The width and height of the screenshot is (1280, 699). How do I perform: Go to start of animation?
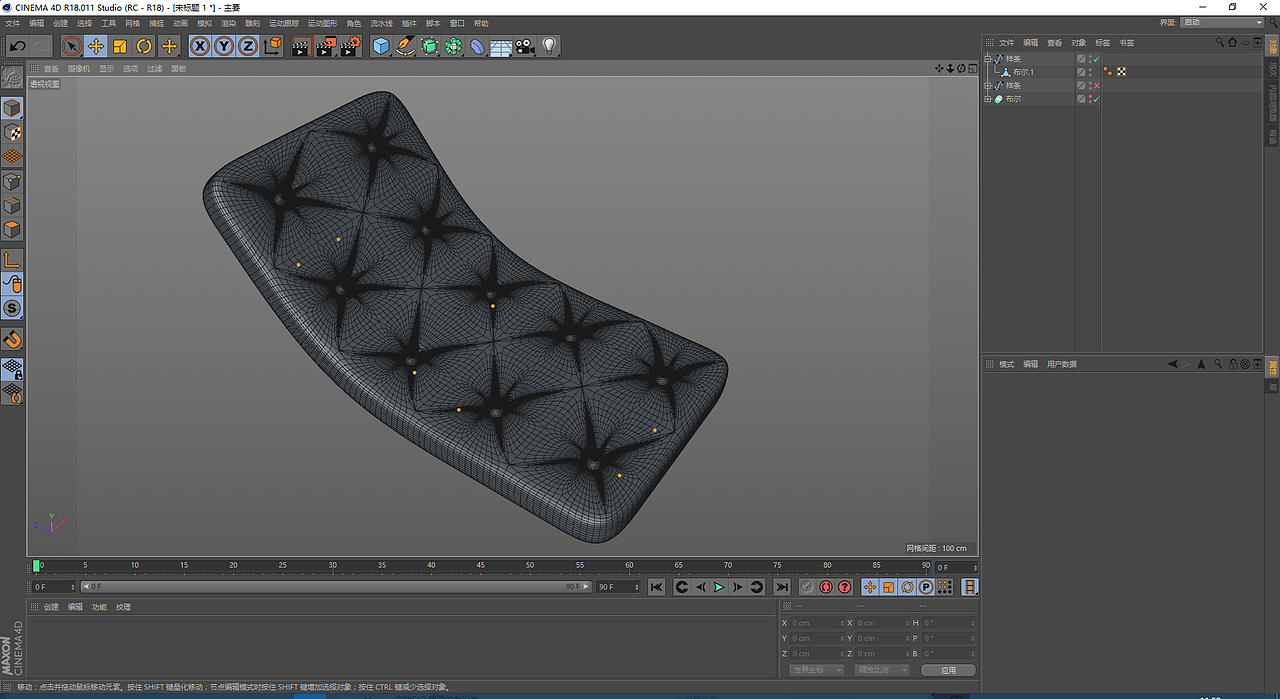click(656, 587)
